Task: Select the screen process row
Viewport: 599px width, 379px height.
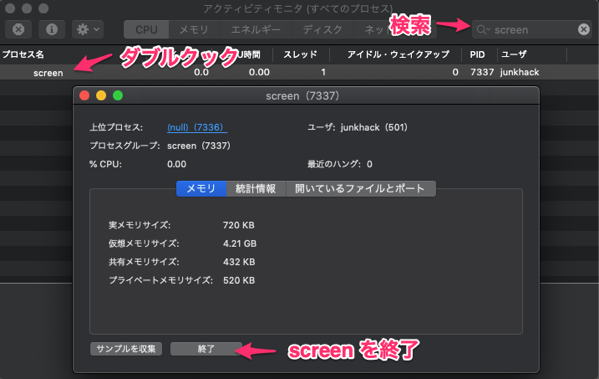Action: (300, 72)
